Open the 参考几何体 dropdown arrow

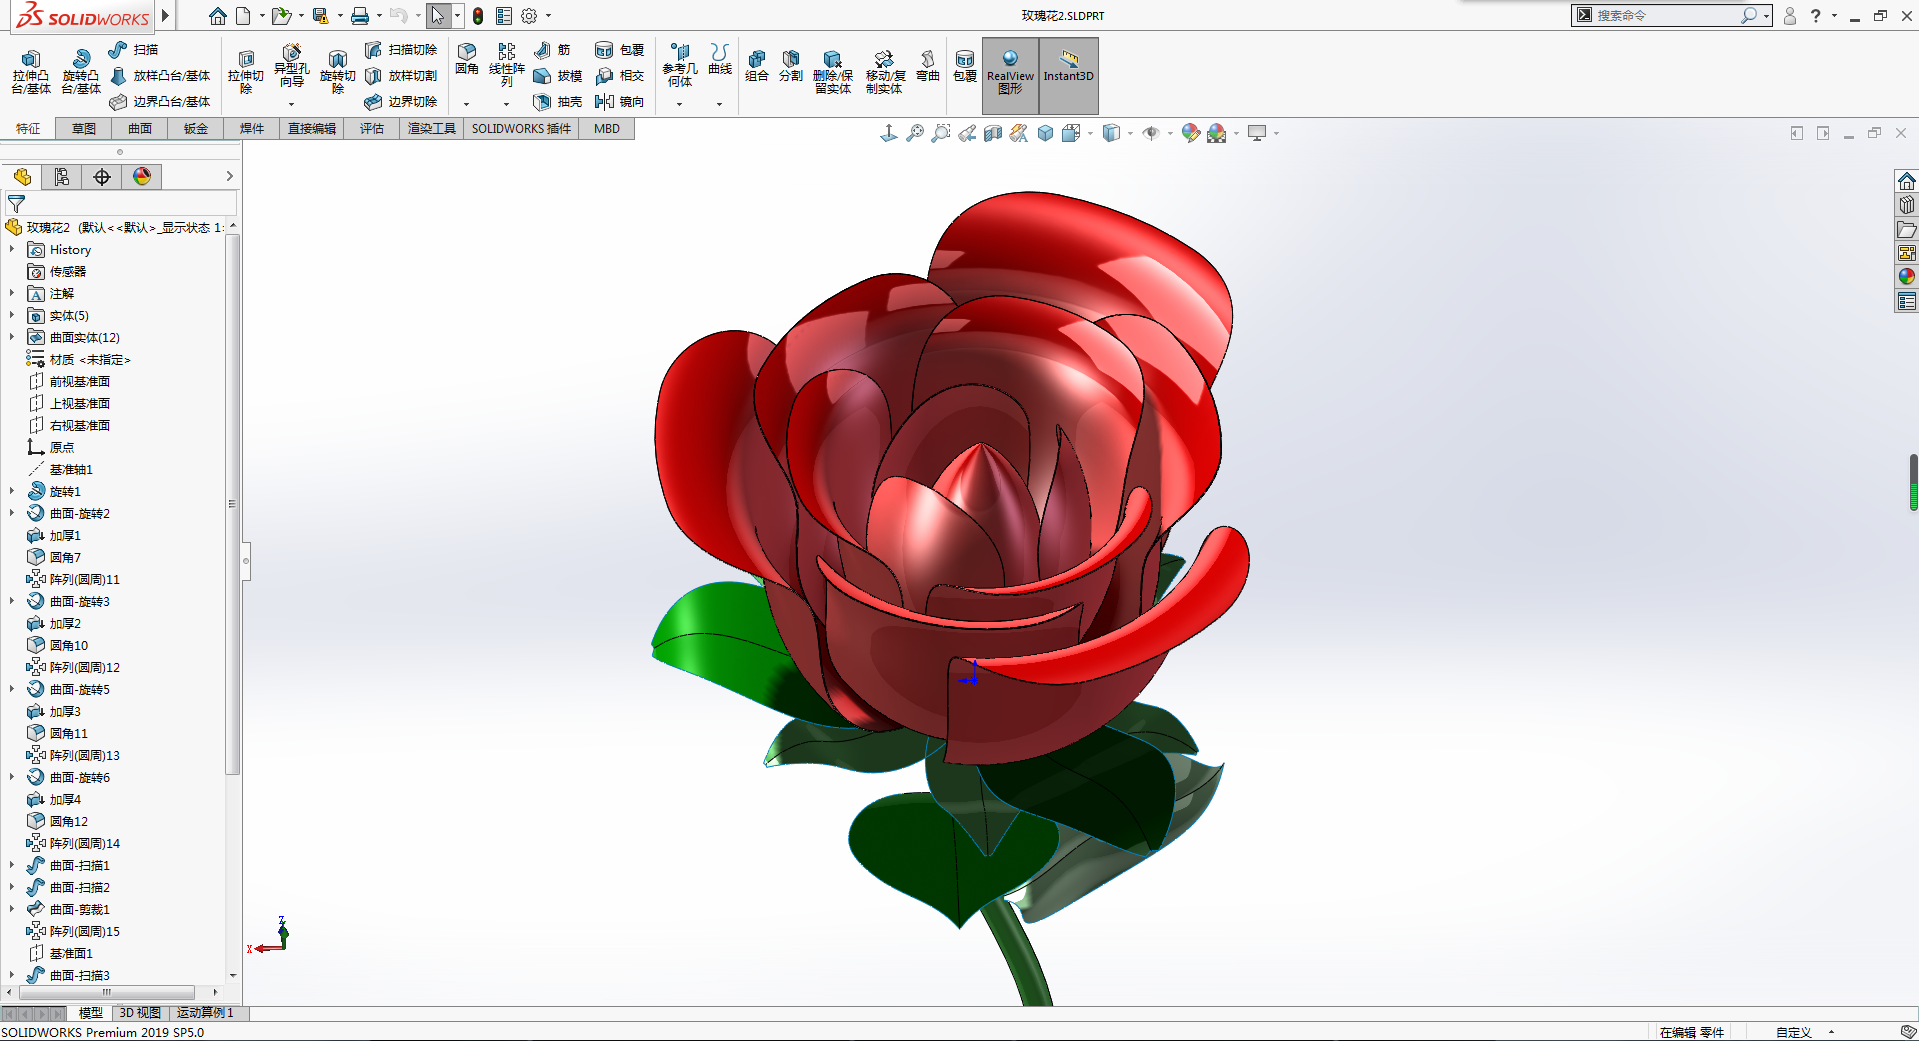pyautogui.click(x=679, y=104)
